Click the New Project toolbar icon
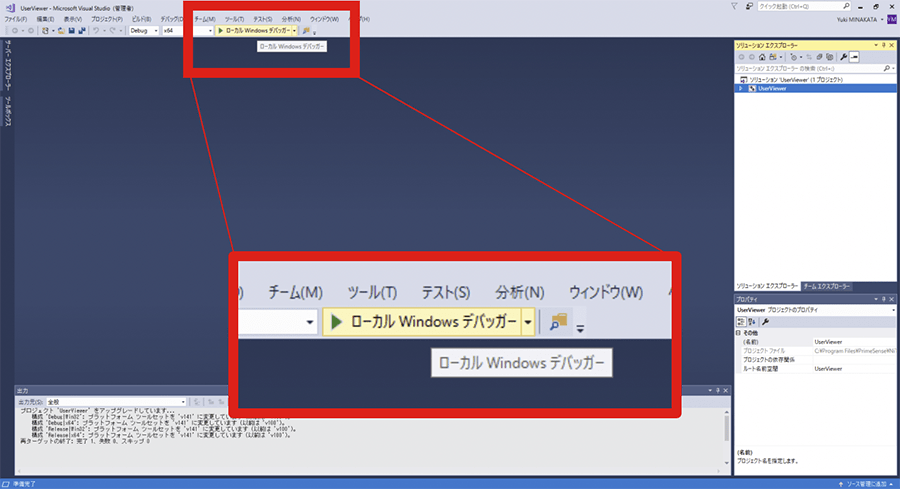The height and width of the screenshot is (489, 900). [45, 30]
